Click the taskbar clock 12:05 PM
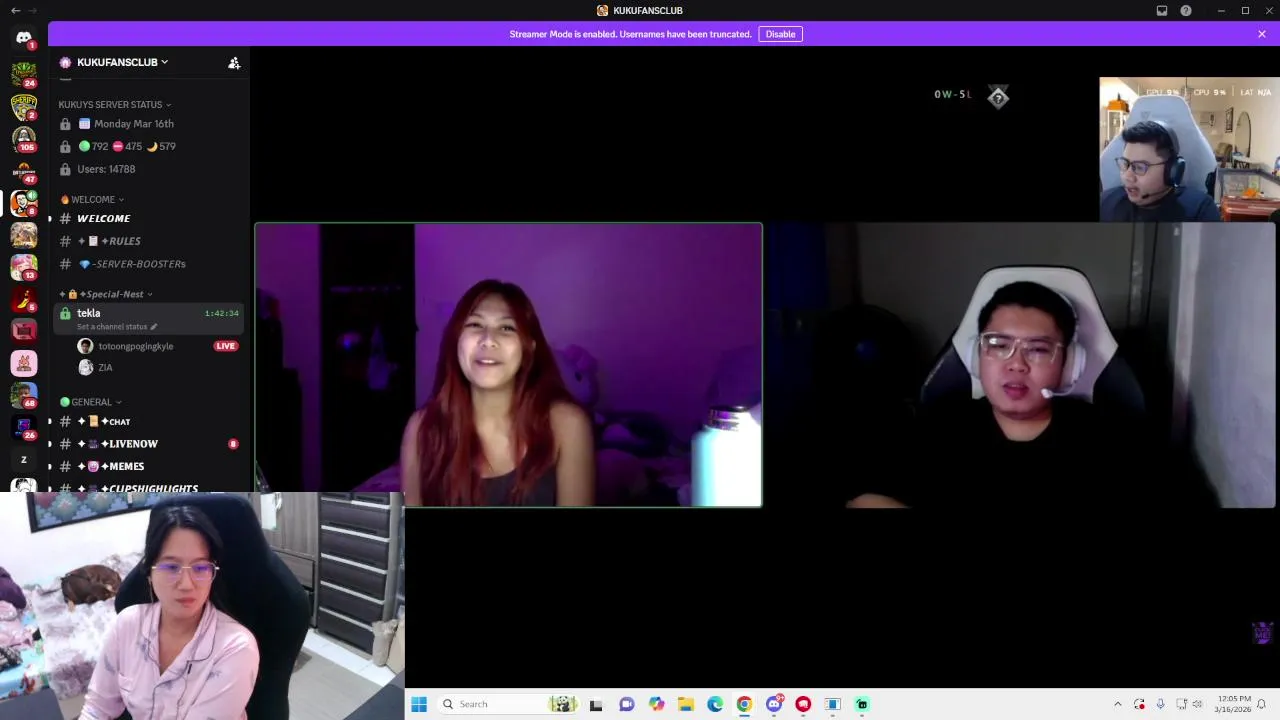 pos(1233,704)
